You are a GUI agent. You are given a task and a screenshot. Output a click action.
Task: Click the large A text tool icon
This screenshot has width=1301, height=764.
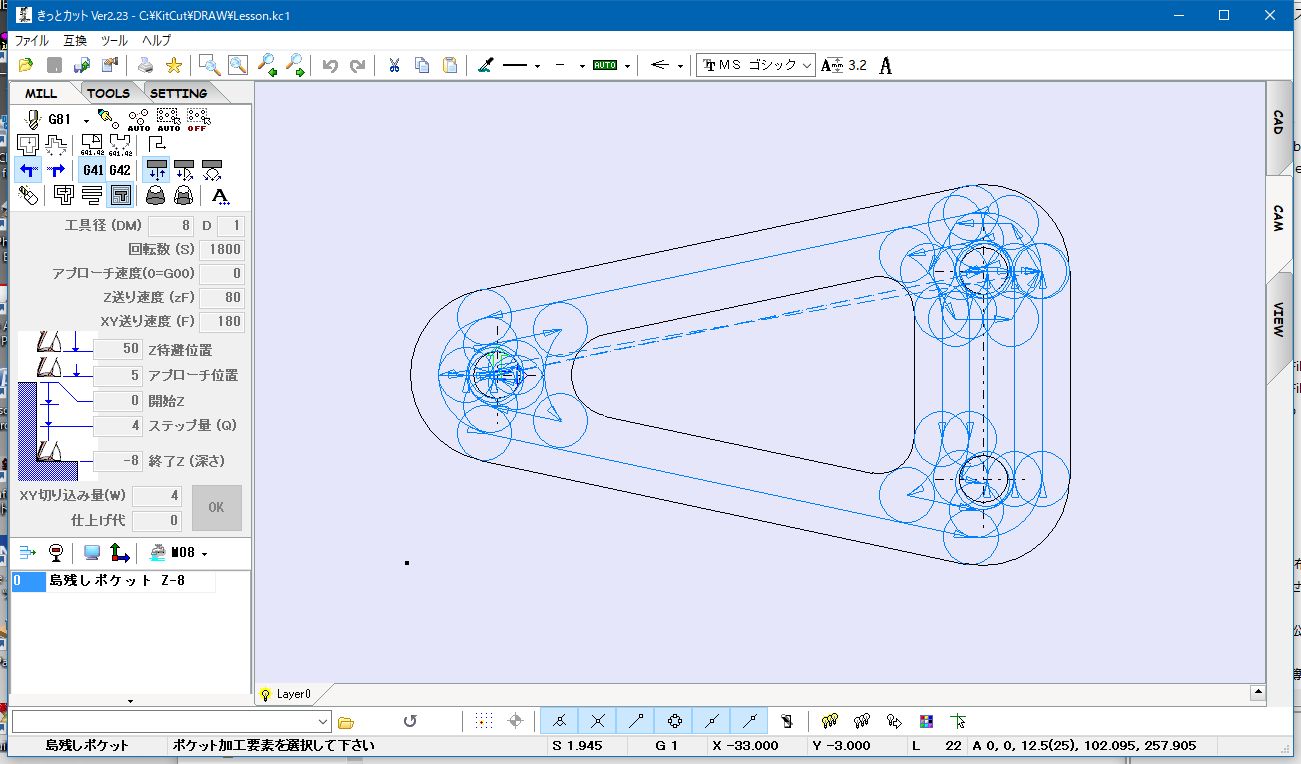click(885, 65)
